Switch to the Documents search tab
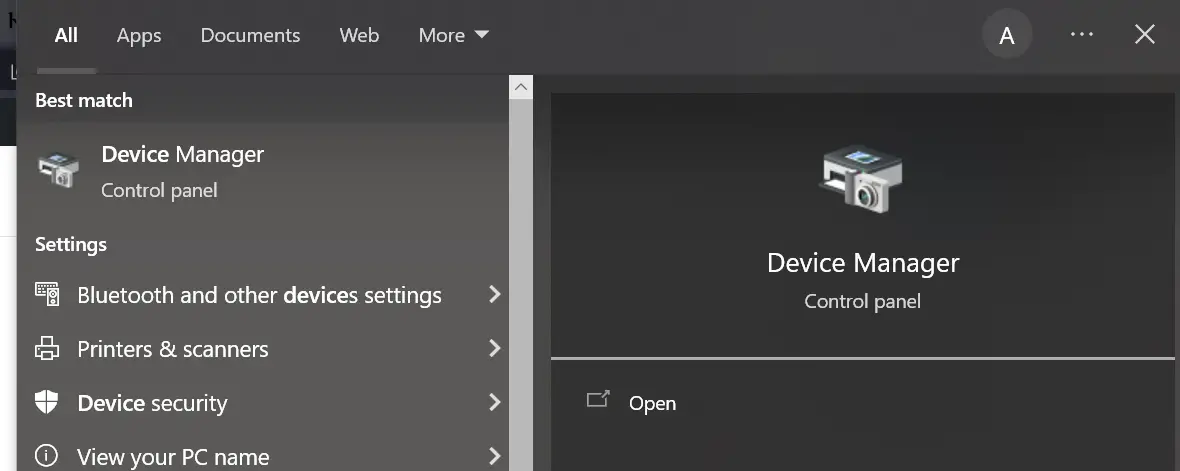The height and width of the screenshot is (471, 1180). (x=250, y=35)
